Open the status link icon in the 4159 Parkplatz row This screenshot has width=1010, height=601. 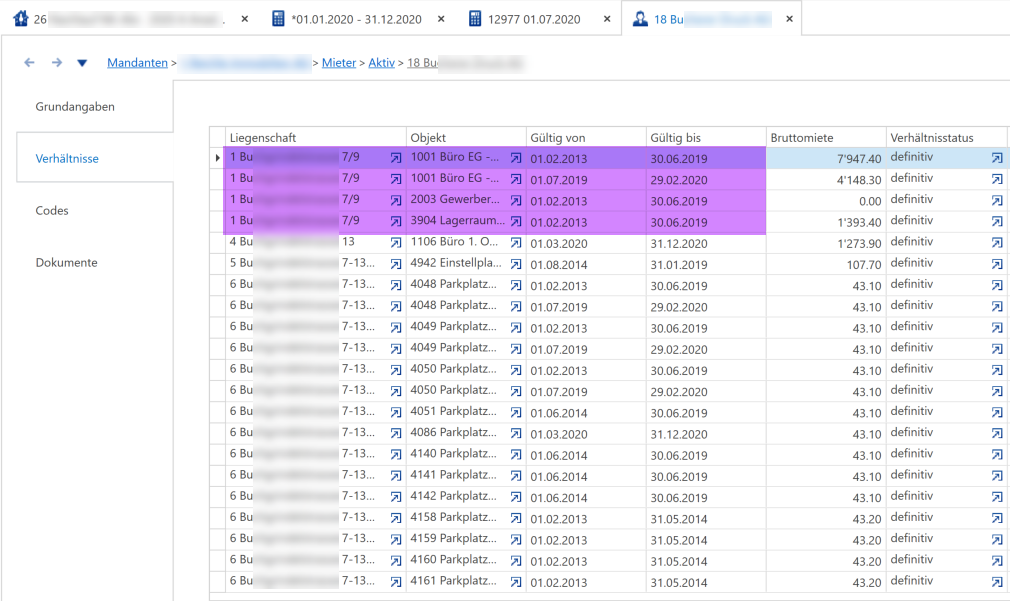click(x=996, y=540)
